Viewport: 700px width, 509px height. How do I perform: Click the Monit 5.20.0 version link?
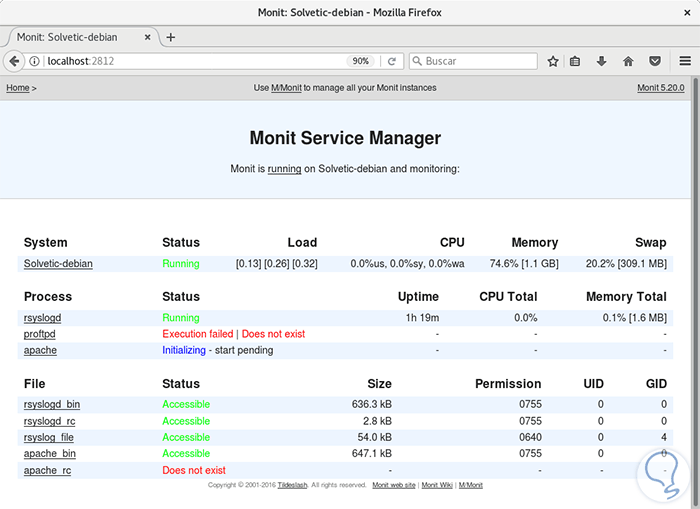[x=660, y=88]
